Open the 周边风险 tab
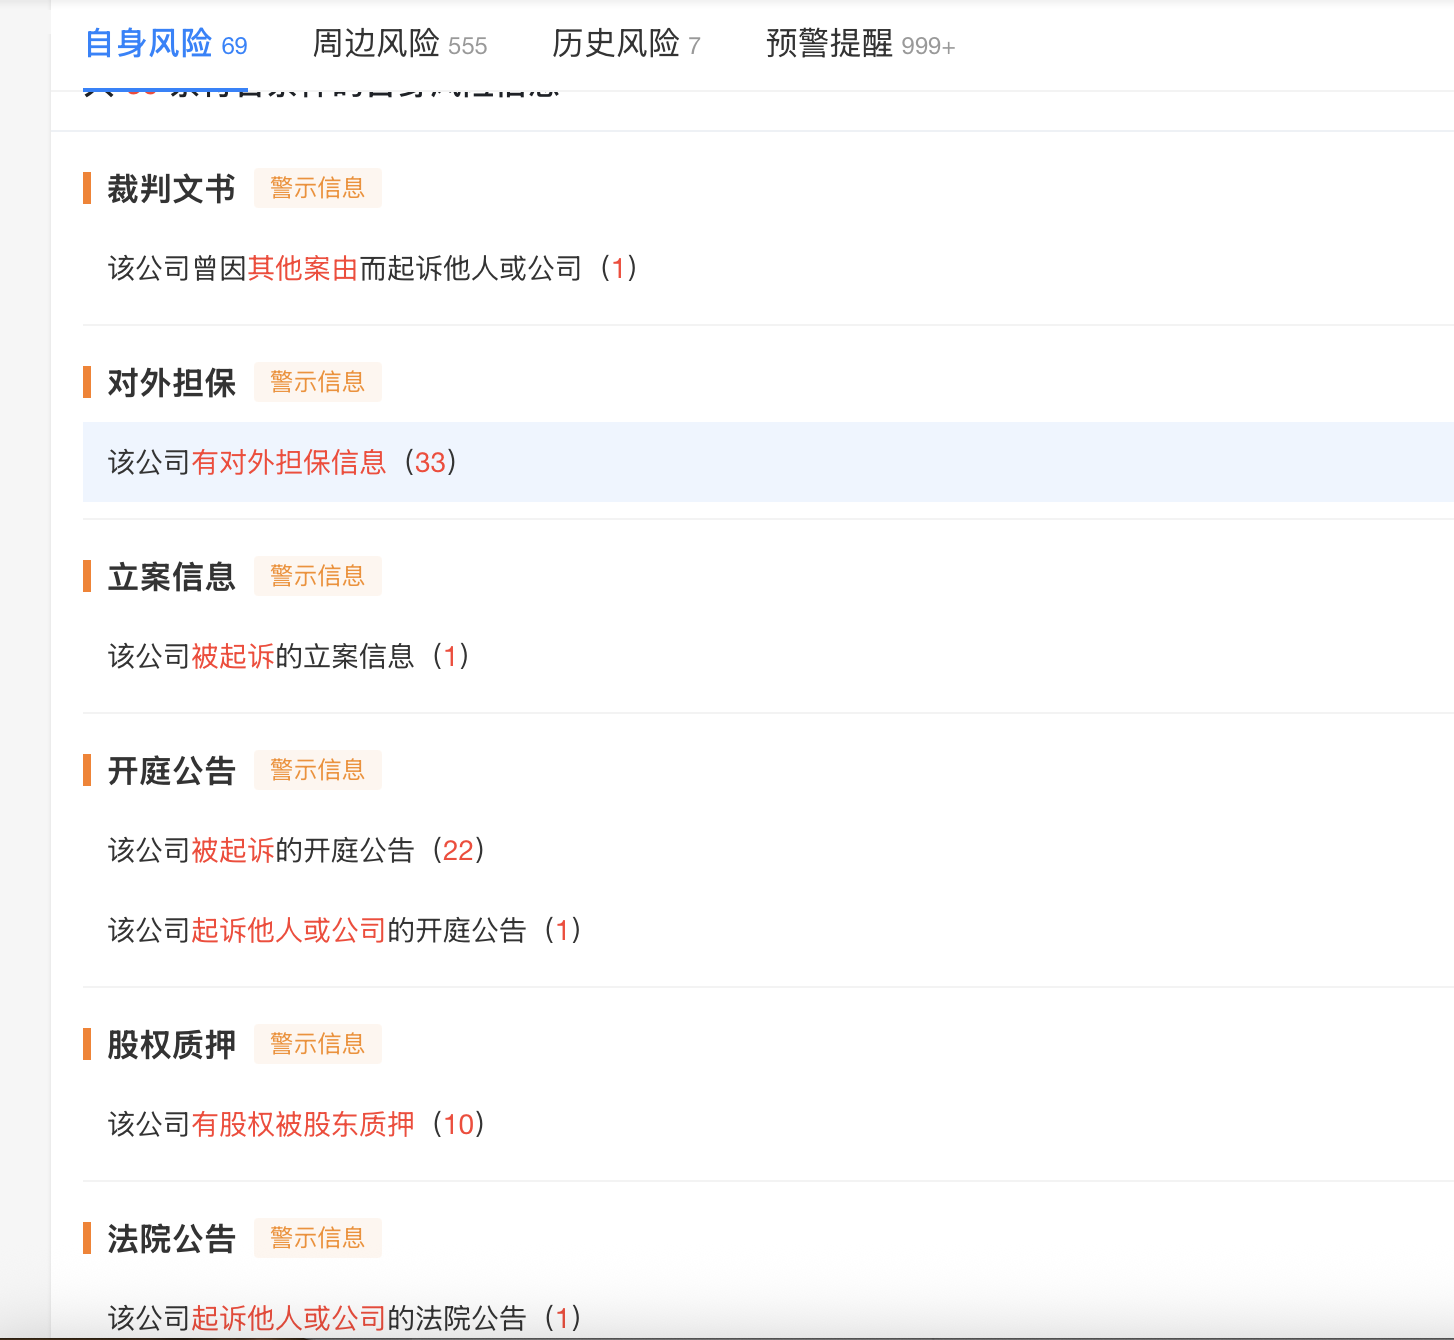Screen dimensions: 1454x1340 coord(399,44)
